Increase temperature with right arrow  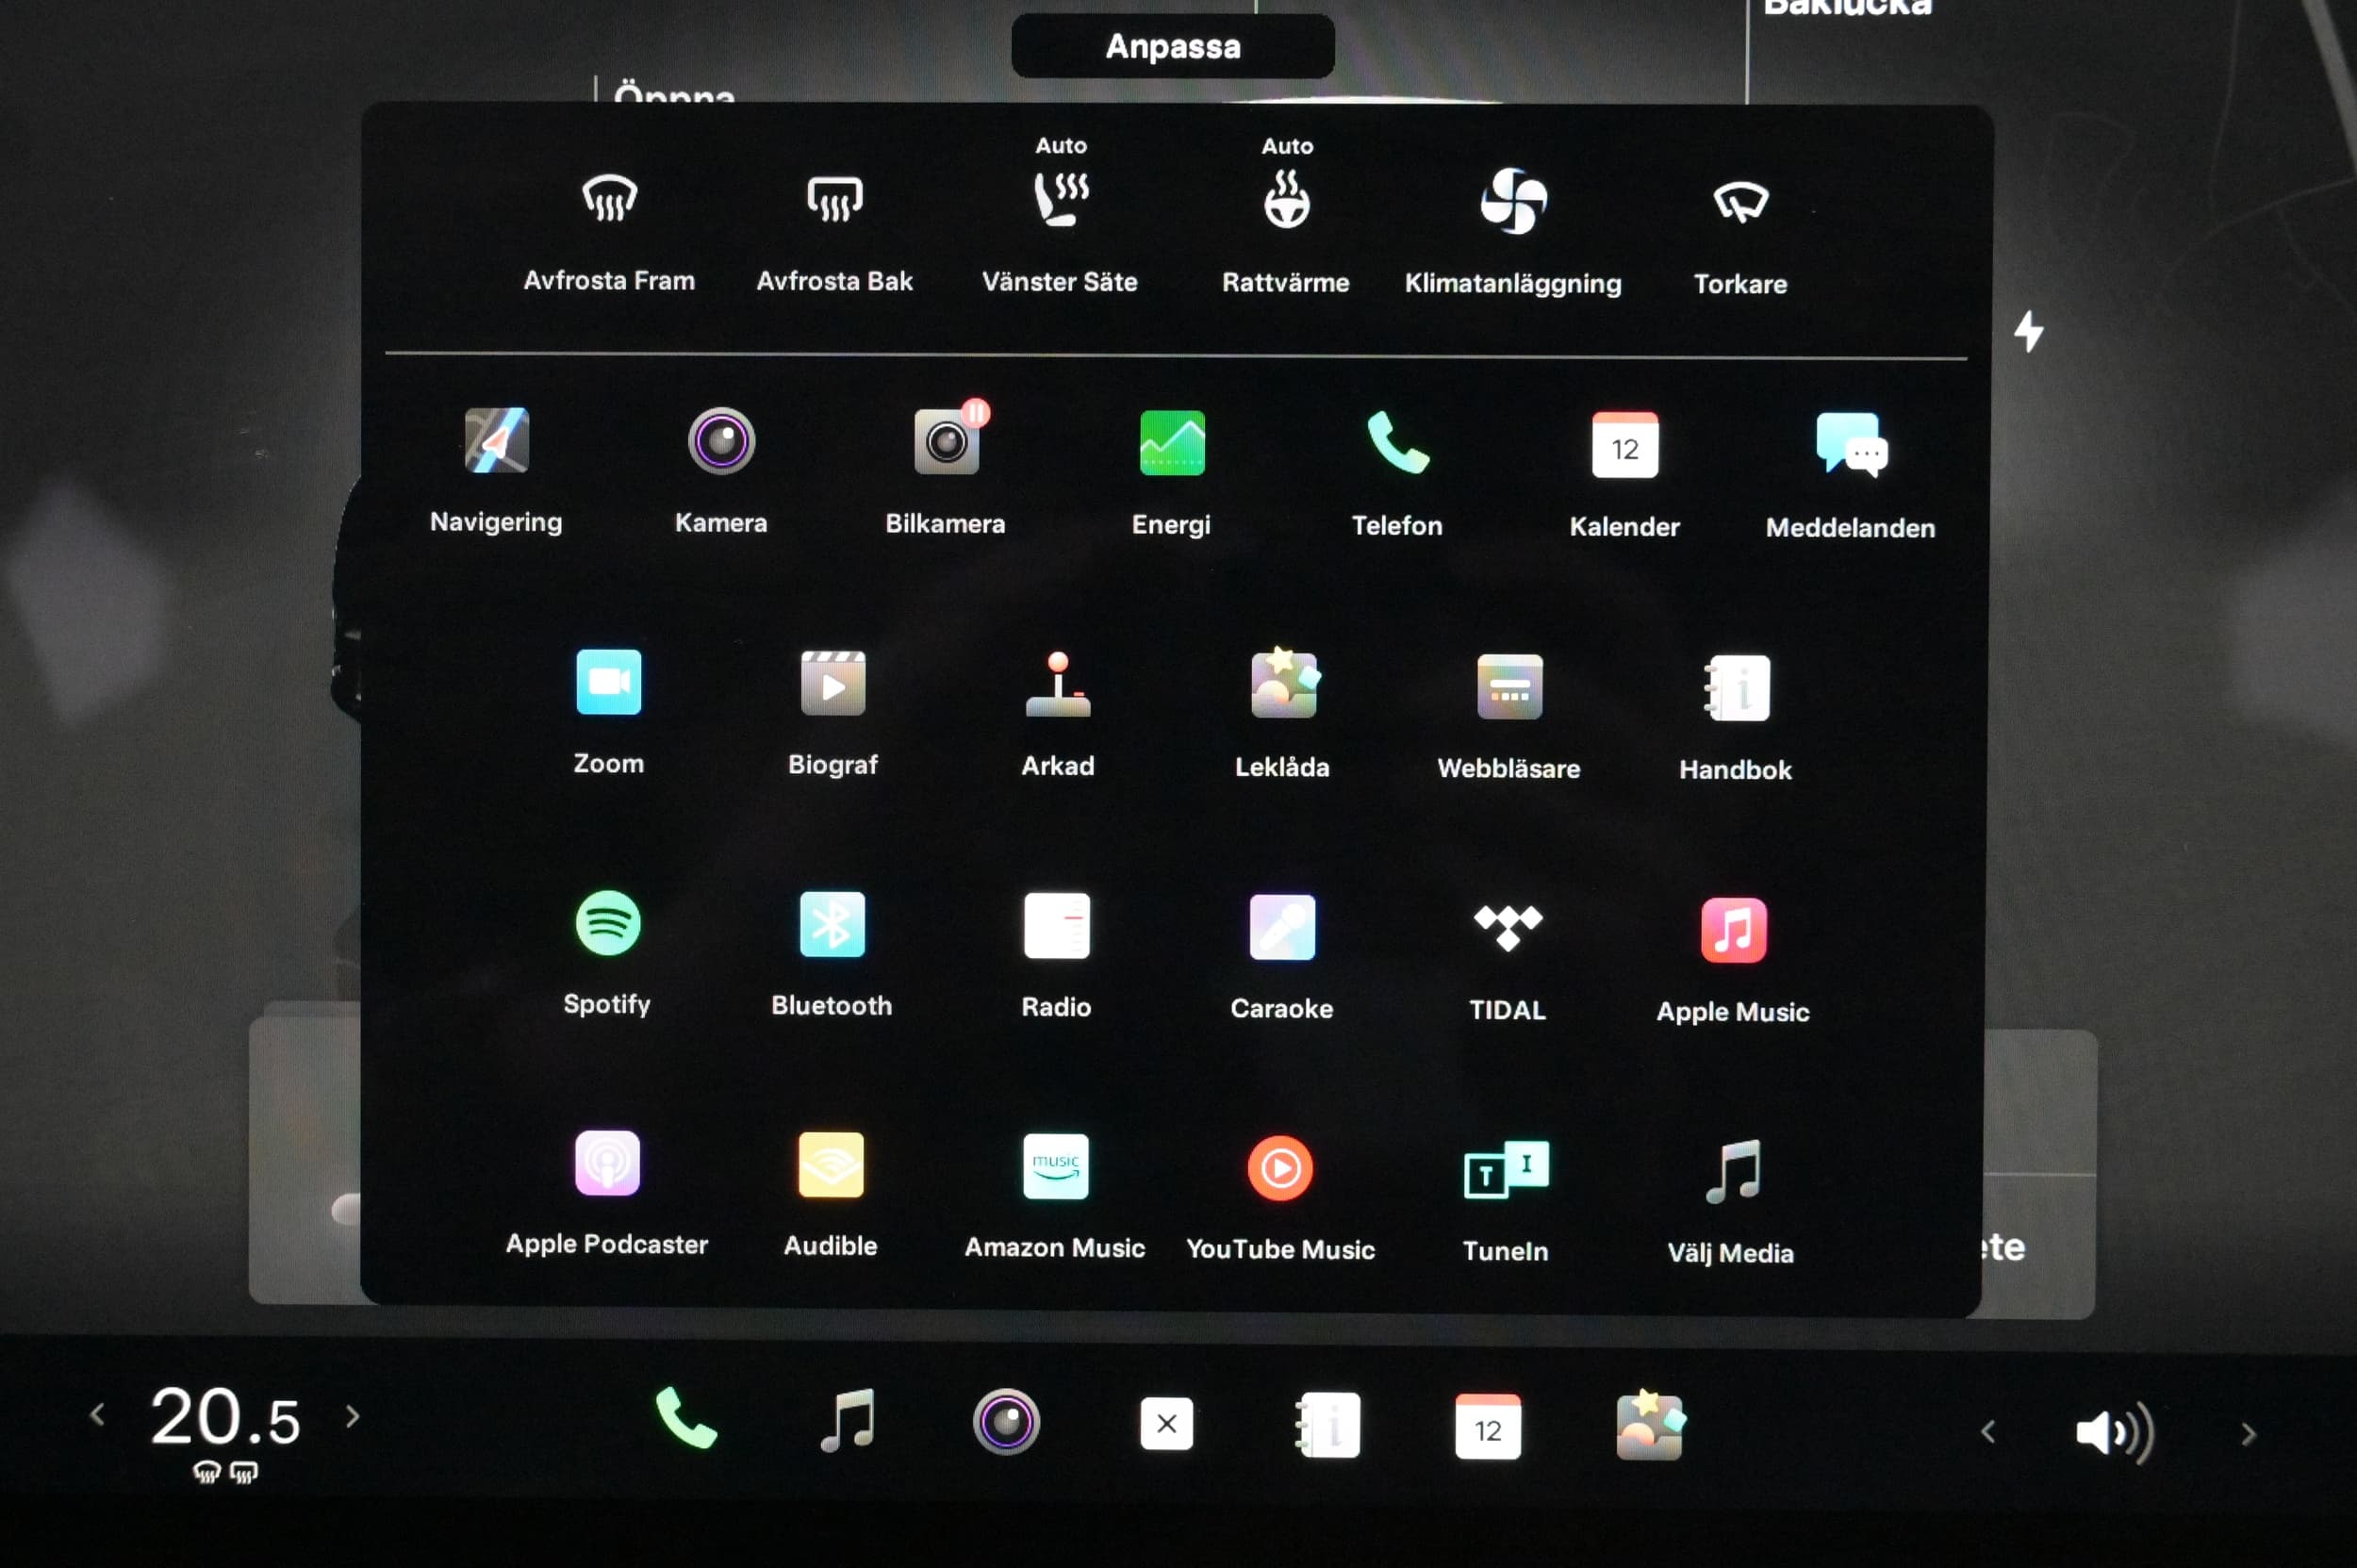(352, 1416)
